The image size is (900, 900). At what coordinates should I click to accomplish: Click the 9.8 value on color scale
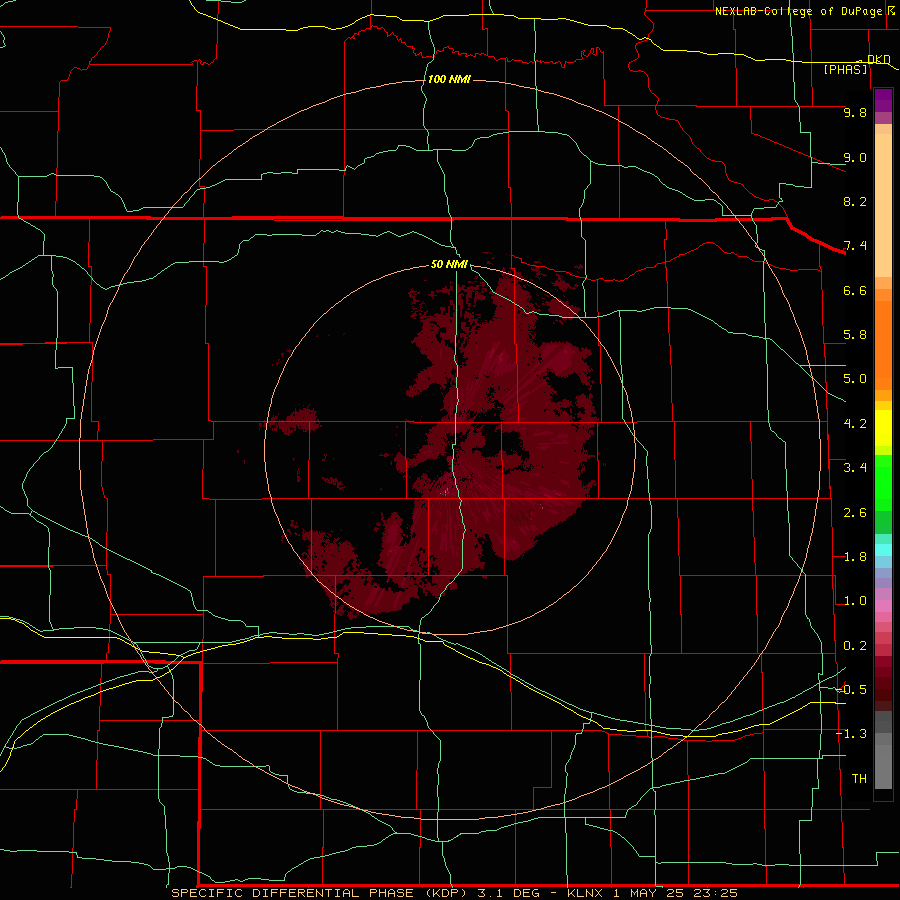855,112
